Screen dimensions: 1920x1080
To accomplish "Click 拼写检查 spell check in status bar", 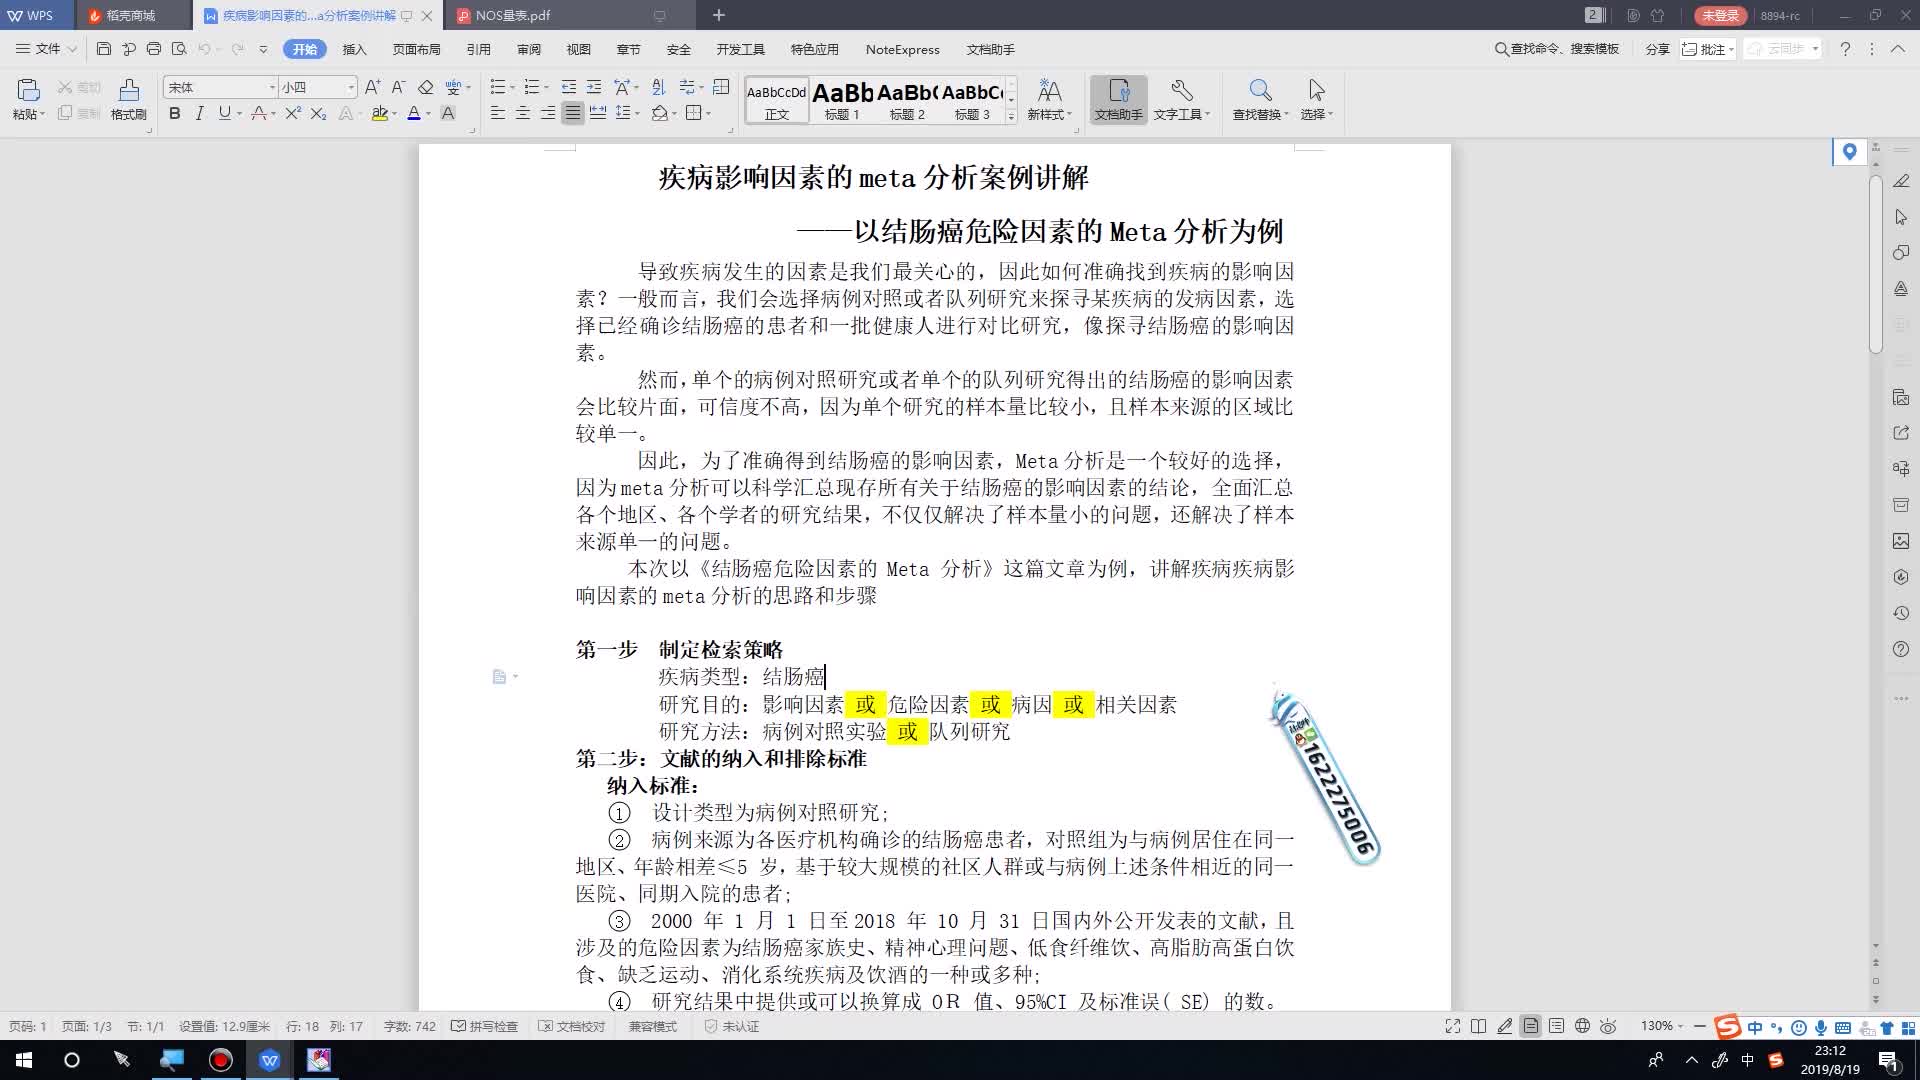I will [485, 1026].
